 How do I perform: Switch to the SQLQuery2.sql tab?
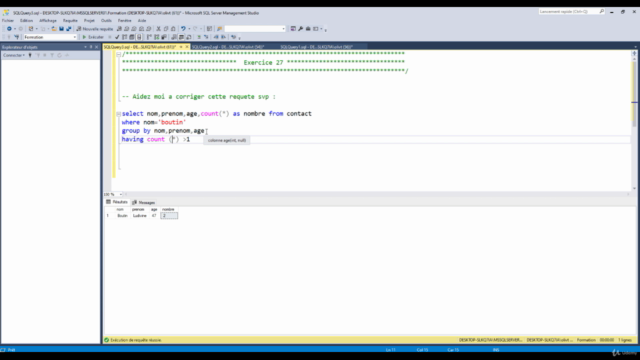pyautogui.click(x=229, y=47)
